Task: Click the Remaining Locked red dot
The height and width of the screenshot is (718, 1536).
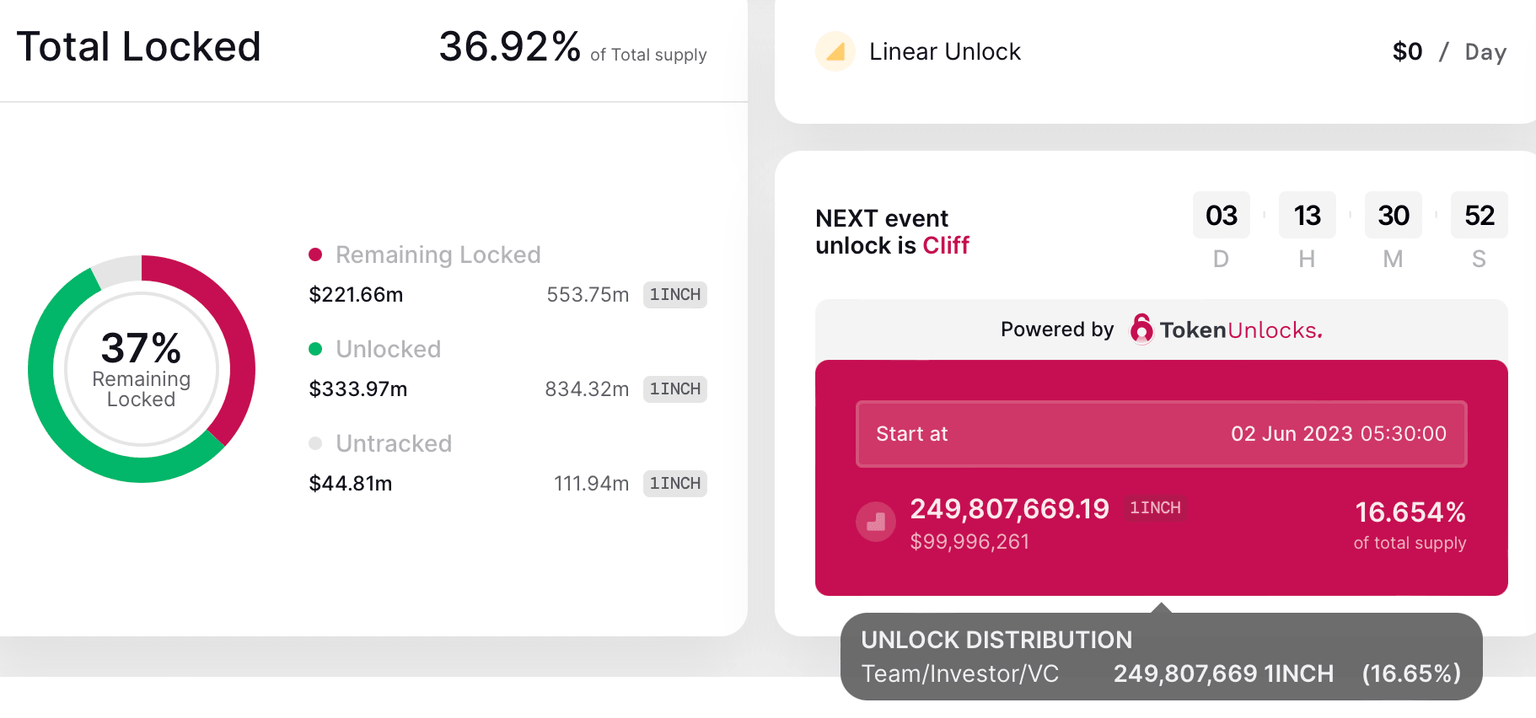Action: [x=316, y=255]
